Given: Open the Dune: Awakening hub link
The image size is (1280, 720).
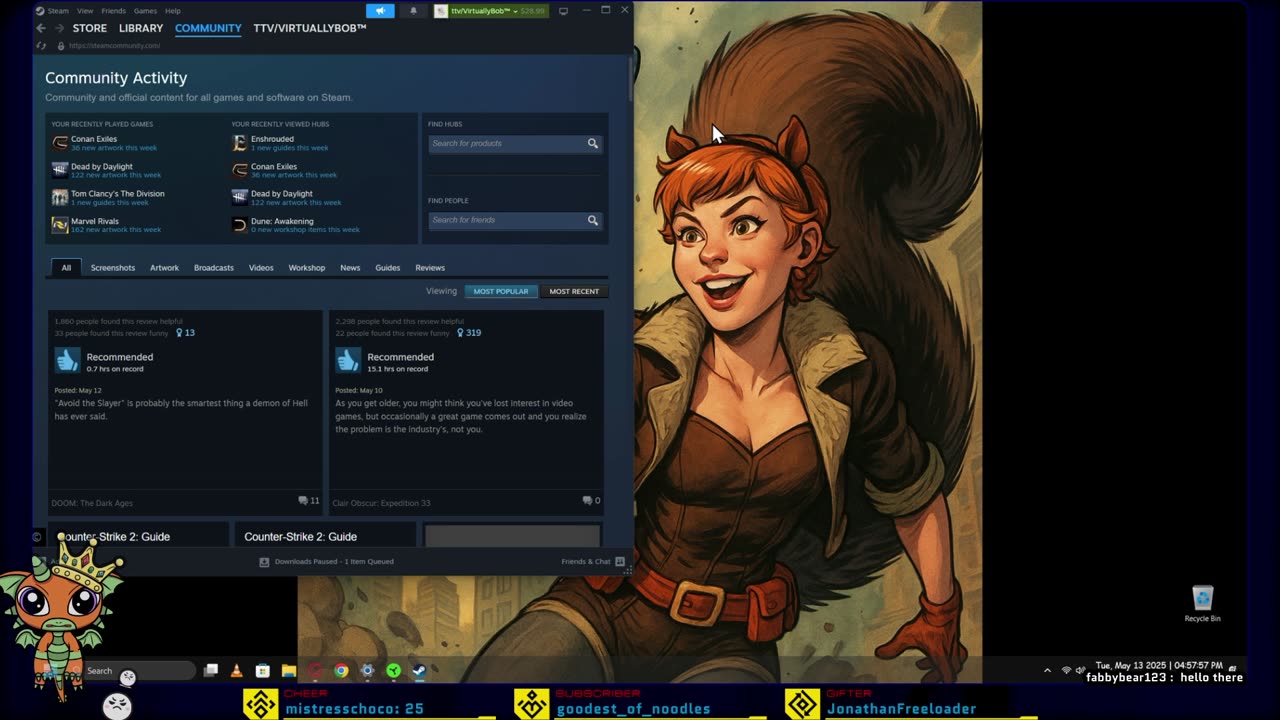Looking at the screenshot, I should click(x=282, y=221).
